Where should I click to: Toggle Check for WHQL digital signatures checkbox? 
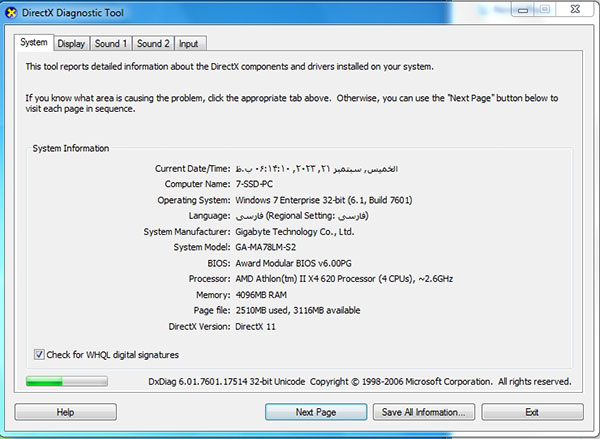39,354
